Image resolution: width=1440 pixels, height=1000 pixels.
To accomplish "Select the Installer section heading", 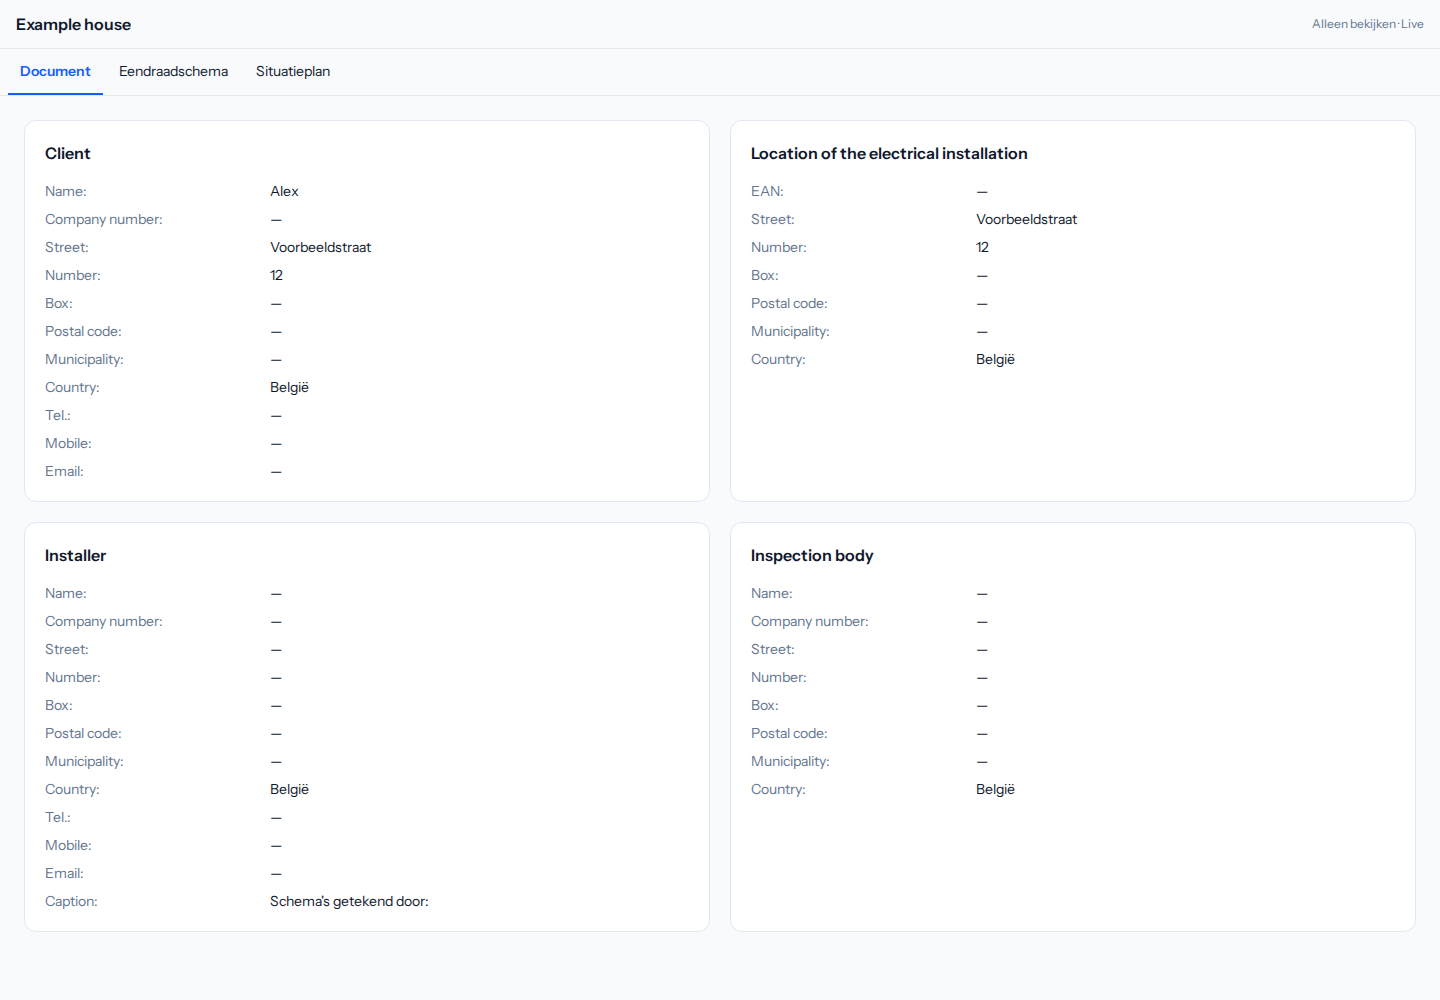I will click(x=75, y=555).
